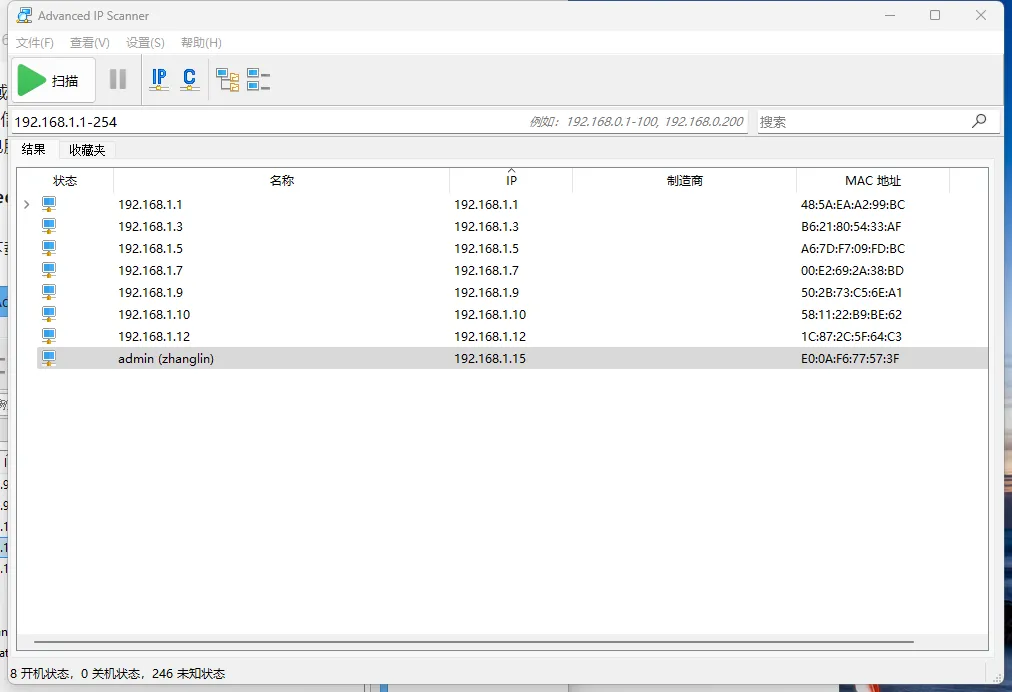Select name 192.168.1.10 in 名称 column

(x=154, y=314)
